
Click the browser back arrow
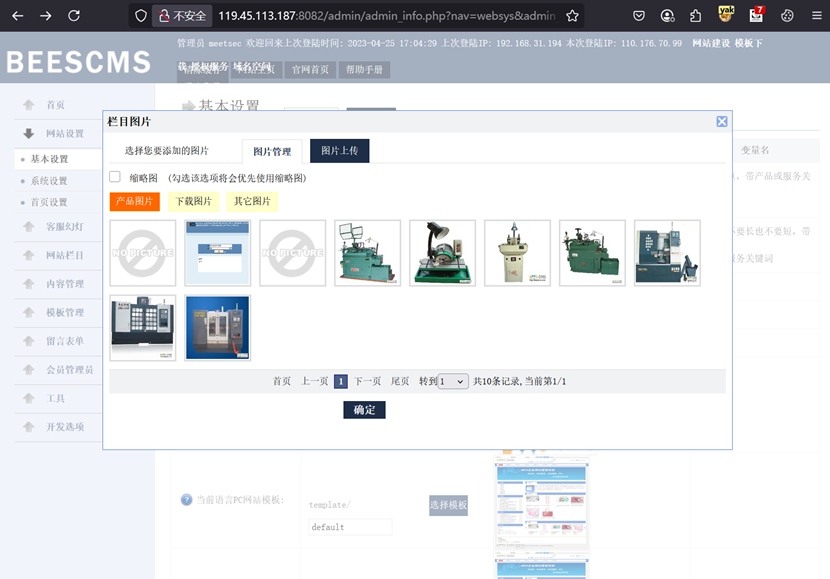coord(17,16)
